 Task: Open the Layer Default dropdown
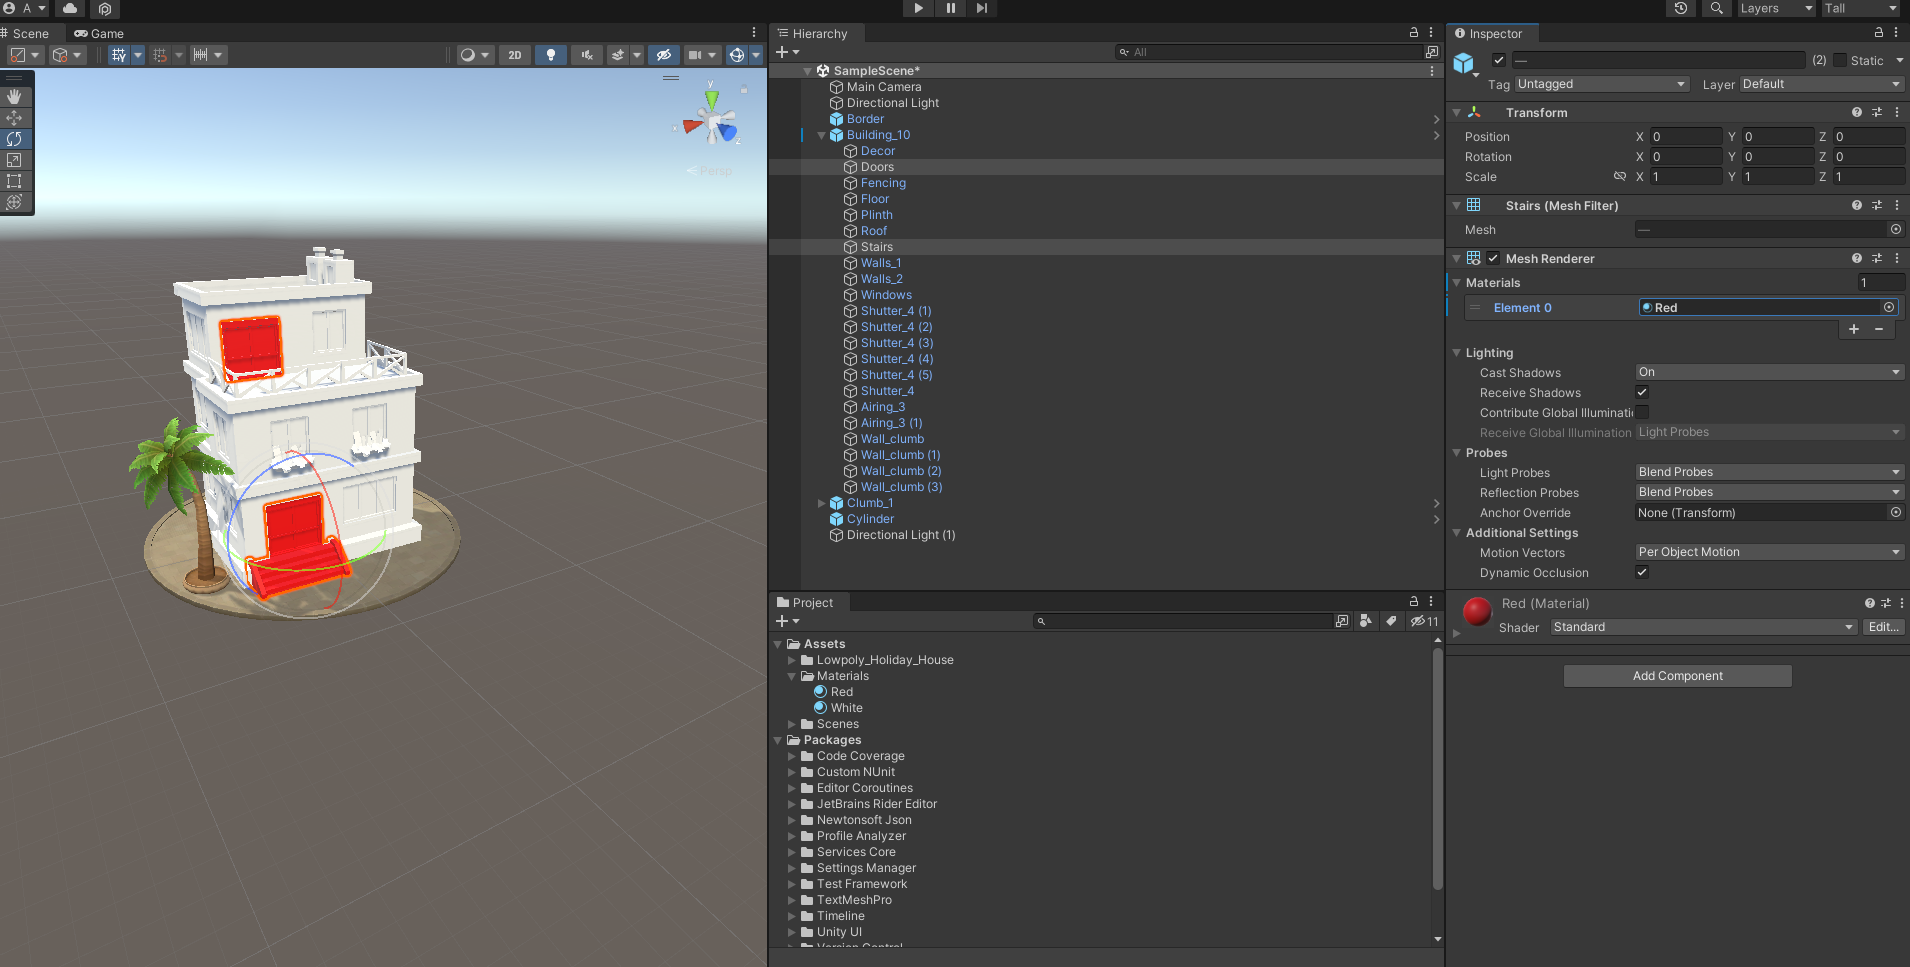(x=1822, y=84)
